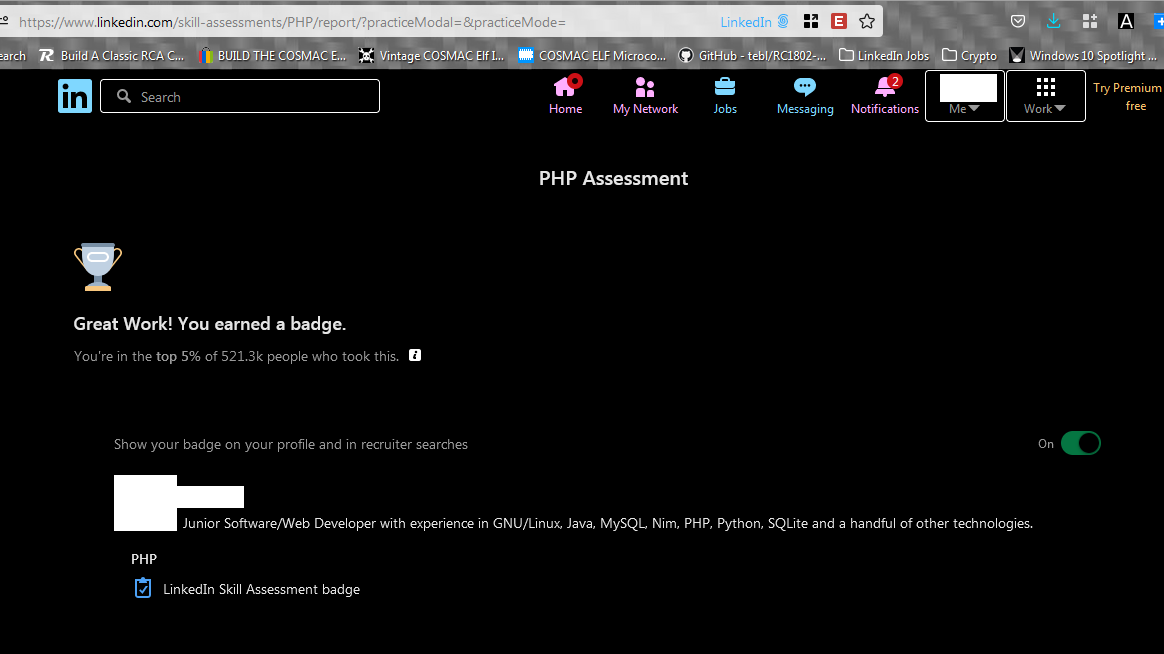Viewport: 1164px width, 654px height.
Task: Expand the Work apps grid menu
Action: tap(1045, 96)
